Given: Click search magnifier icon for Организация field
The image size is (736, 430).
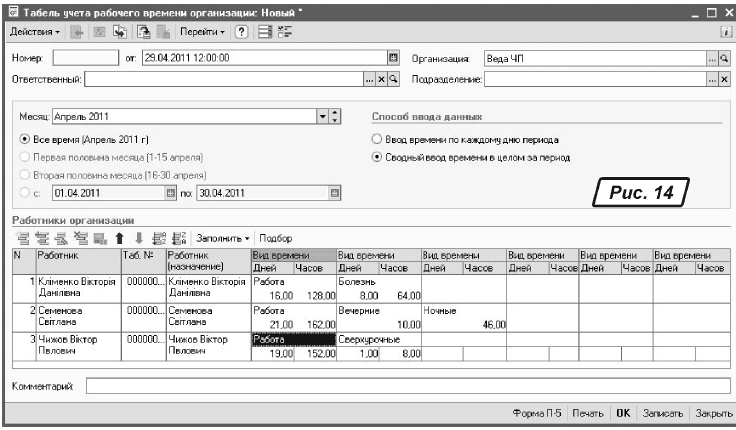Looking at the screenshot, I should click(724, 58).
